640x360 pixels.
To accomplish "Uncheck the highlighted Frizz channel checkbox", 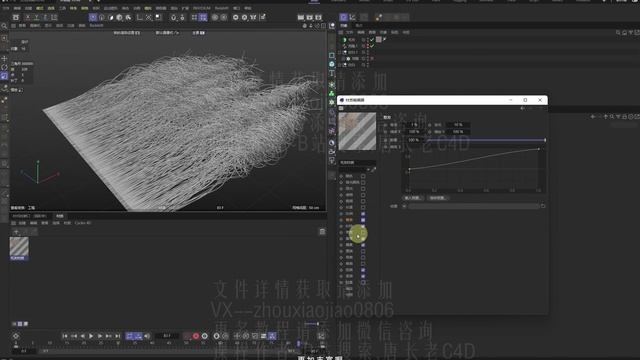I will [363, 220].
